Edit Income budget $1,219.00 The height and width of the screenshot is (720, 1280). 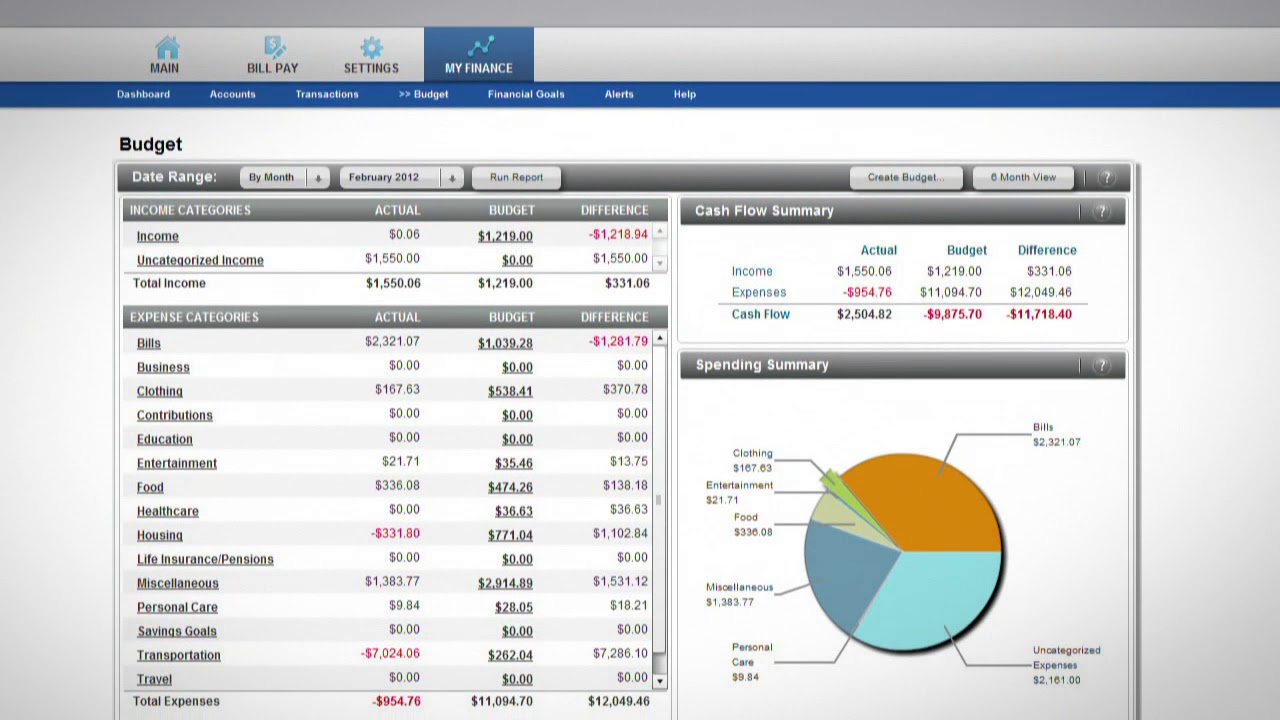(505, 236)
